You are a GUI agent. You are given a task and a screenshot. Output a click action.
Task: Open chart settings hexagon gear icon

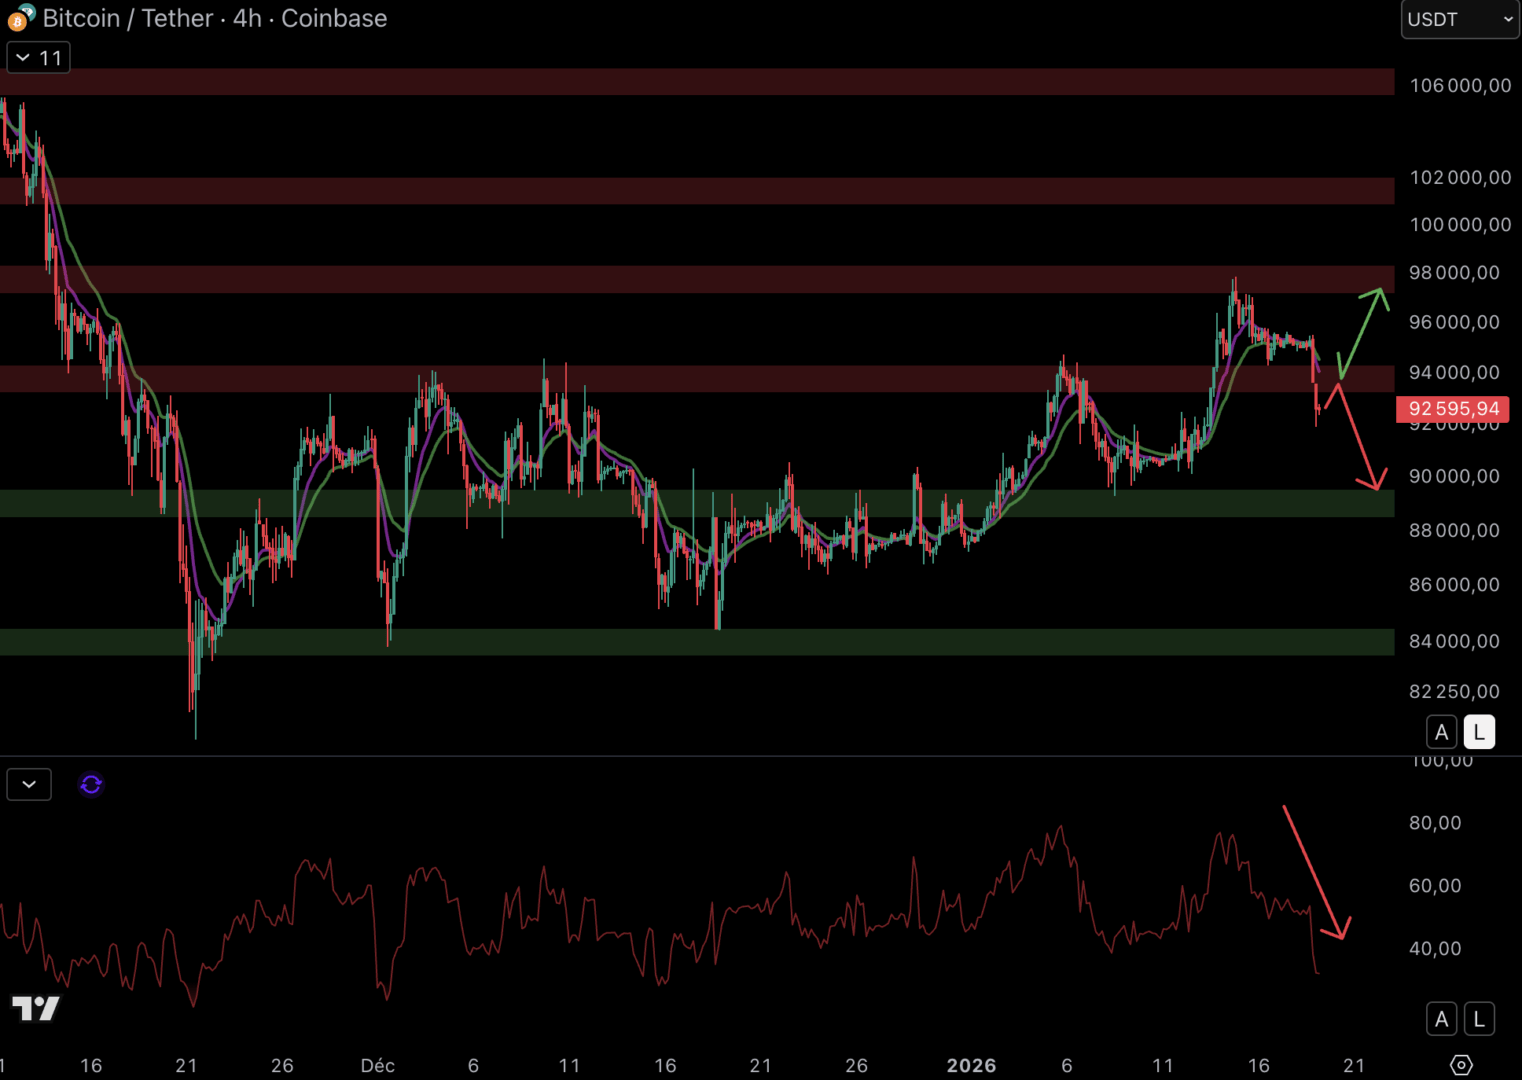pos(1461,1065)
